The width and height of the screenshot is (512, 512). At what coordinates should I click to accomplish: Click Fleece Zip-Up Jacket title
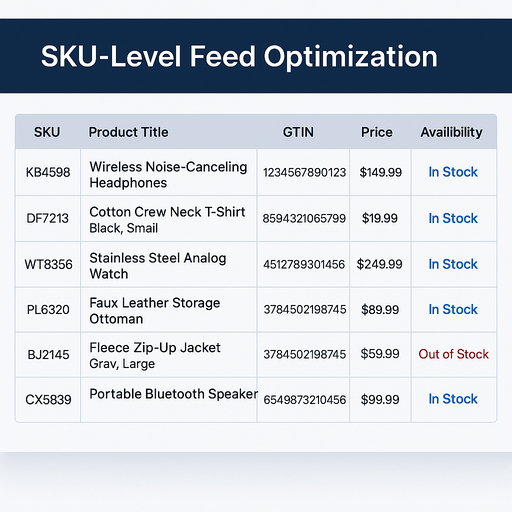[x=155, y=348]
